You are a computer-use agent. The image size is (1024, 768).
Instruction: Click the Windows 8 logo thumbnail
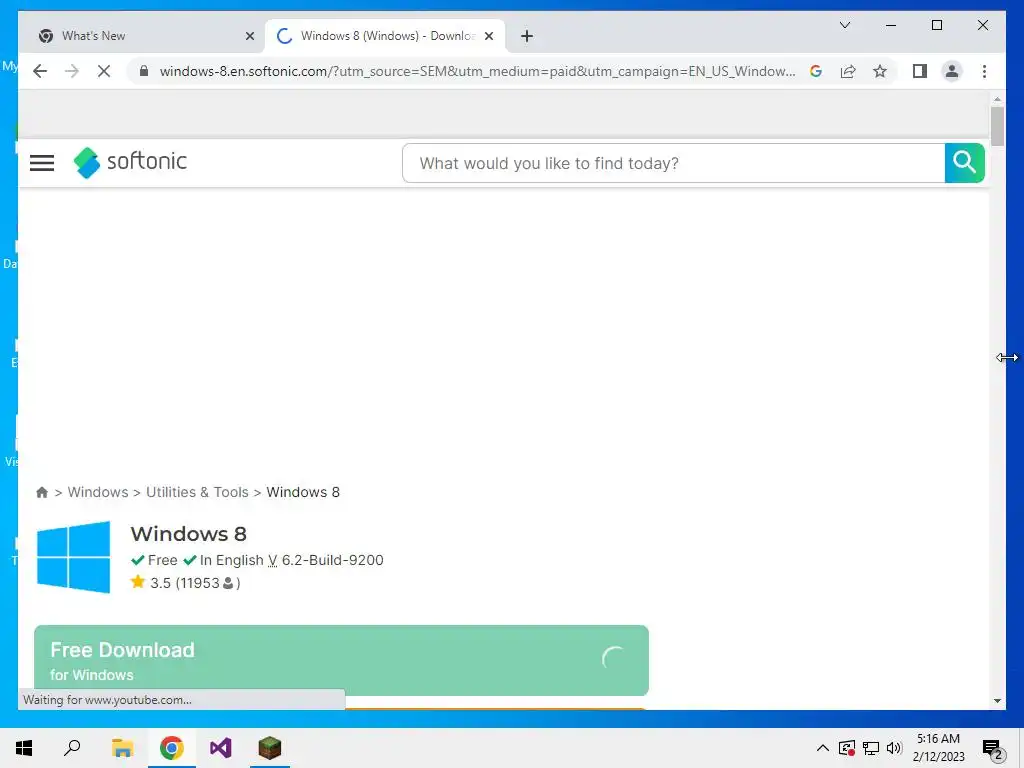74,557
